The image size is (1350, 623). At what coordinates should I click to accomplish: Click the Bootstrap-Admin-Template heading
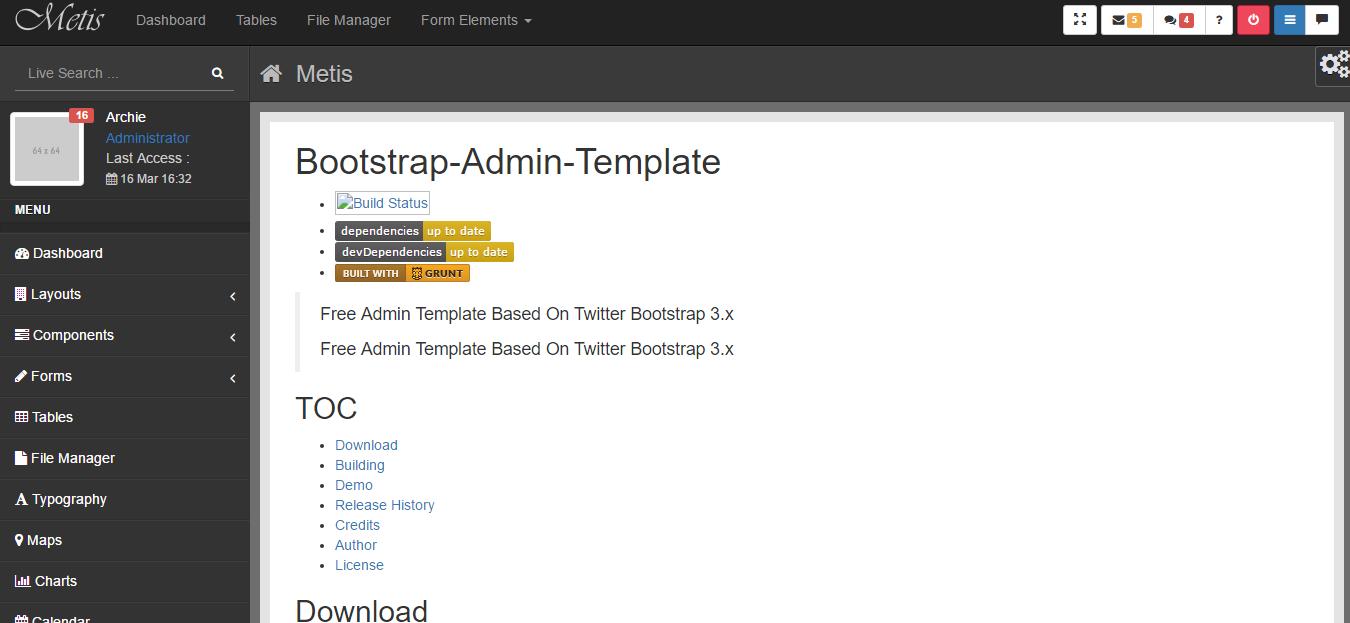coord(508,162)
